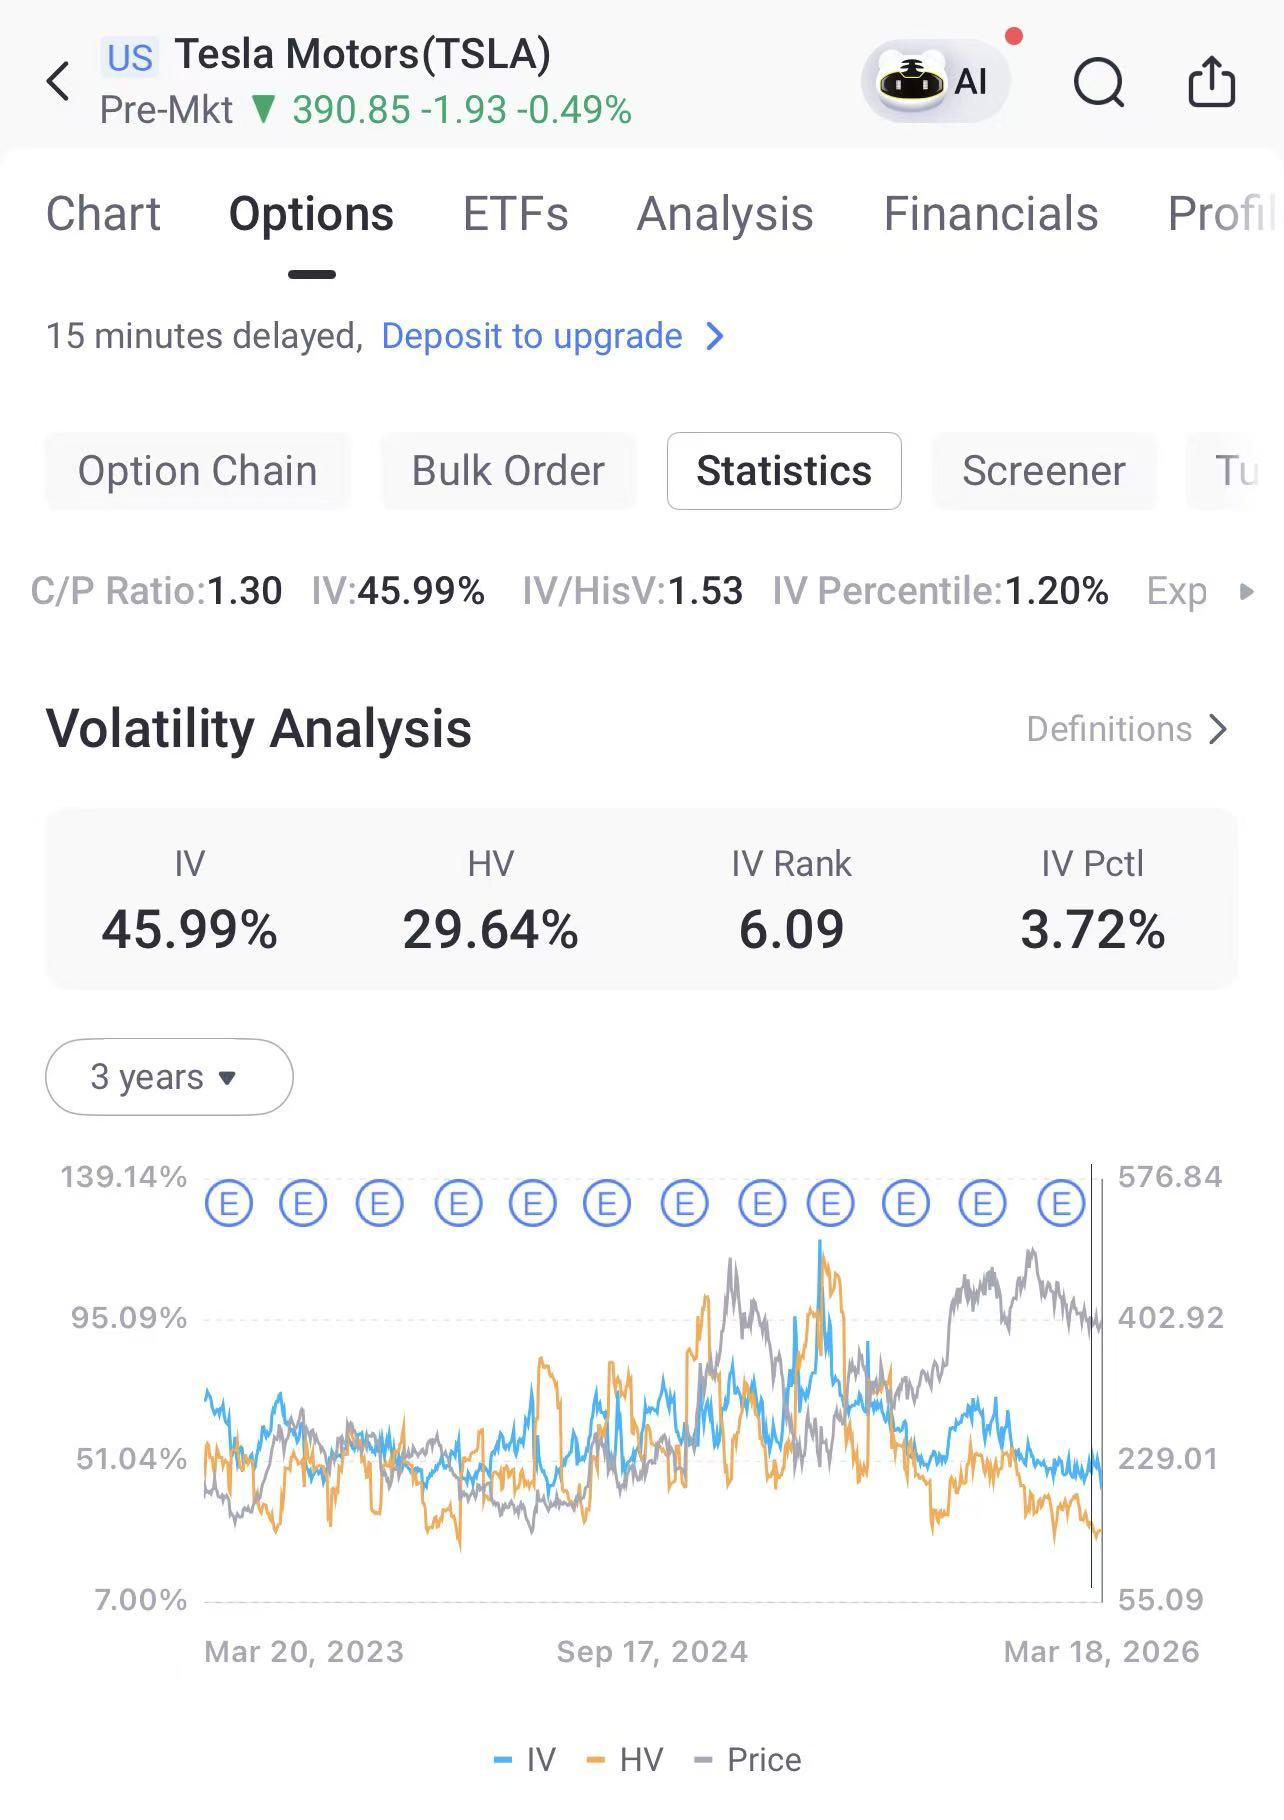
Task: Open the Bulk Order view
Action: coord(508,471)
